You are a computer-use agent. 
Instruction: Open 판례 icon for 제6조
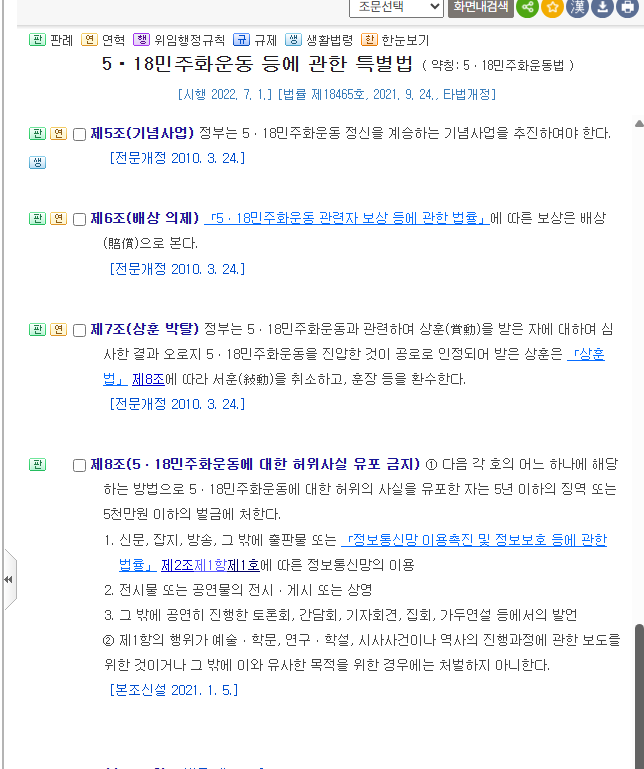(37, 218)
